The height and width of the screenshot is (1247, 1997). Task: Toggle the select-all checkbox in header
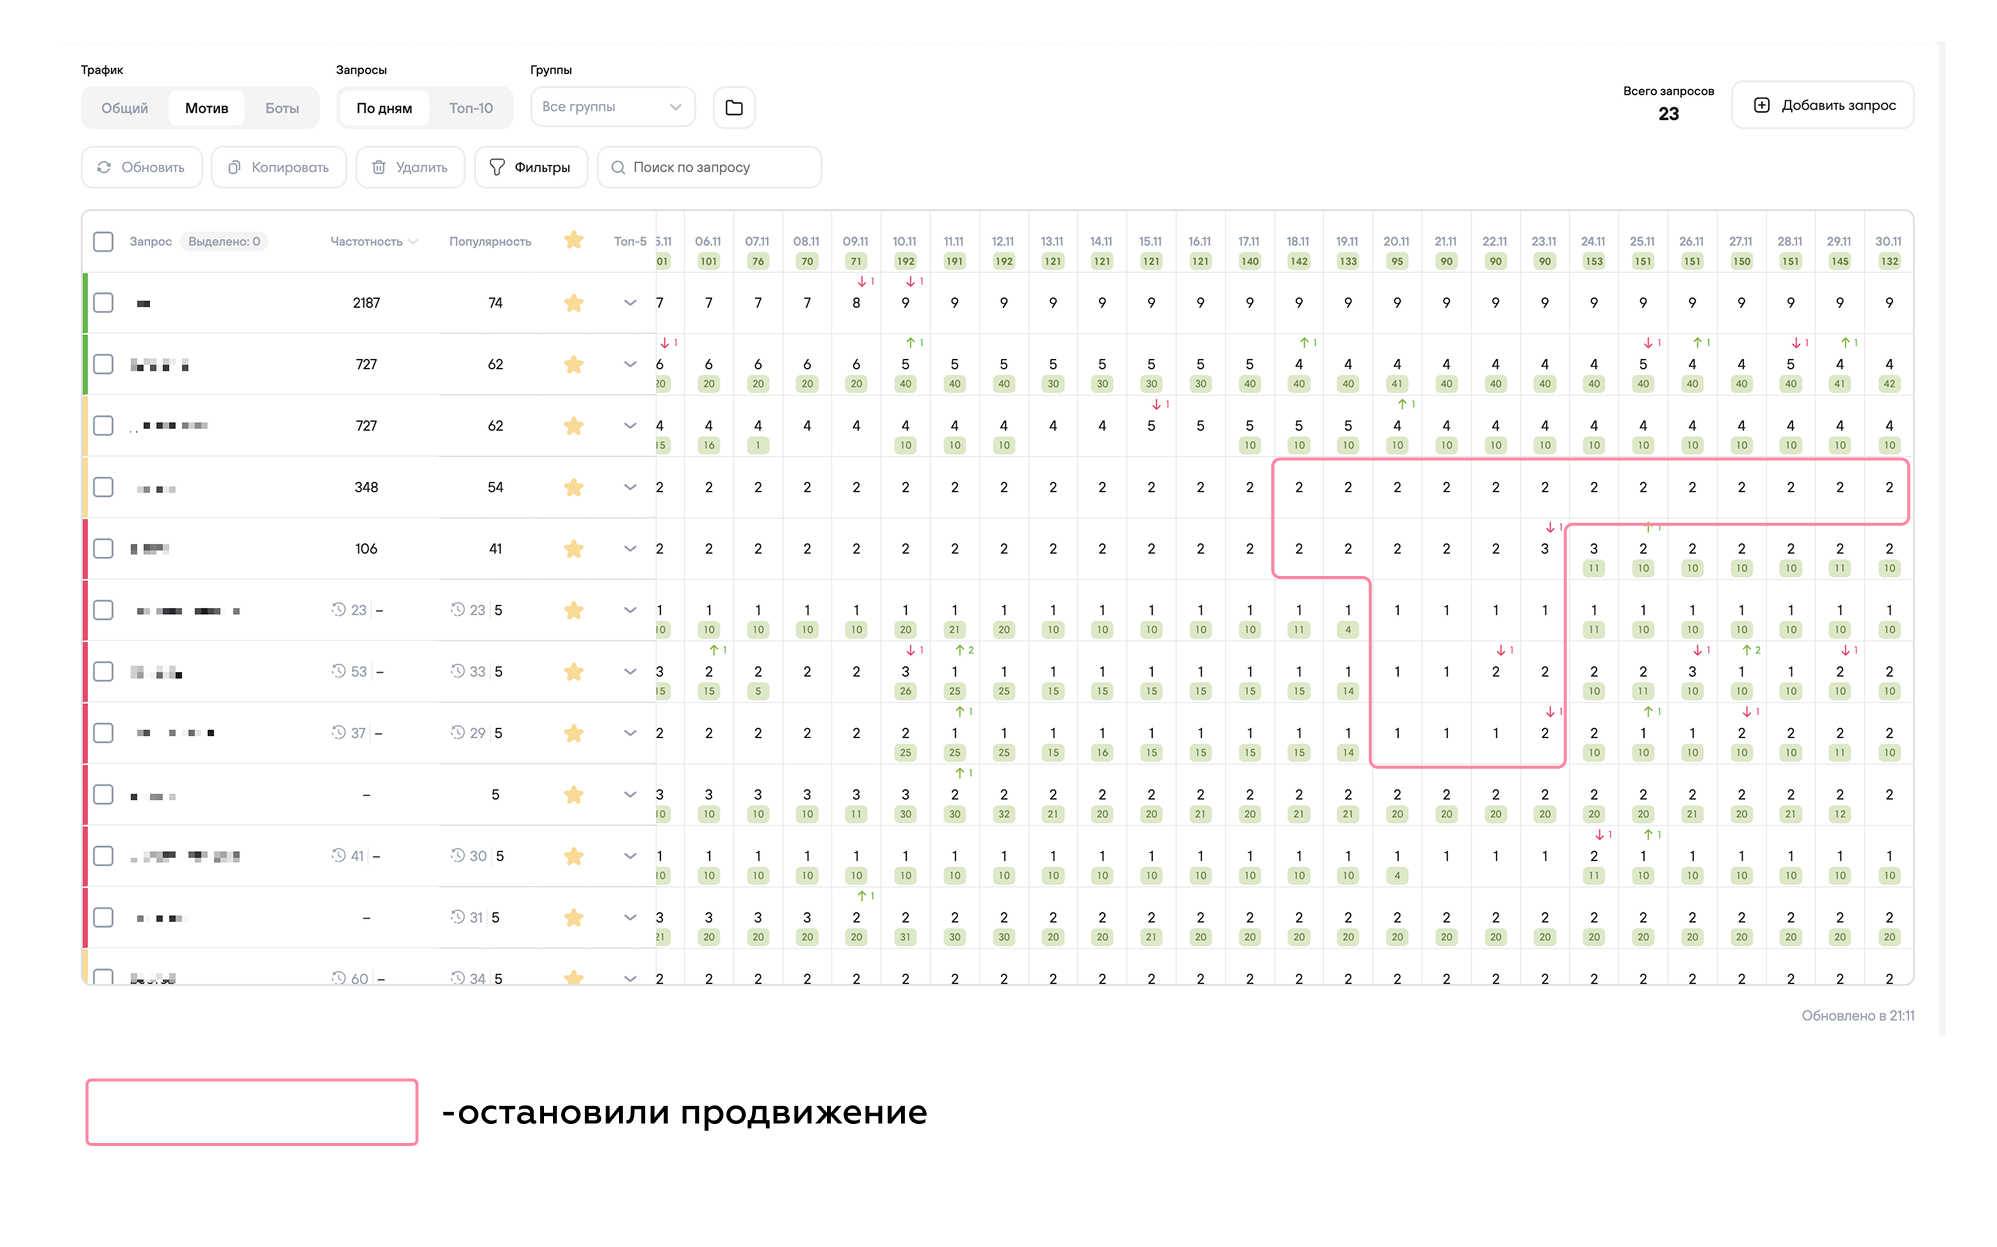pyautogui.click(x=103, y=241)
